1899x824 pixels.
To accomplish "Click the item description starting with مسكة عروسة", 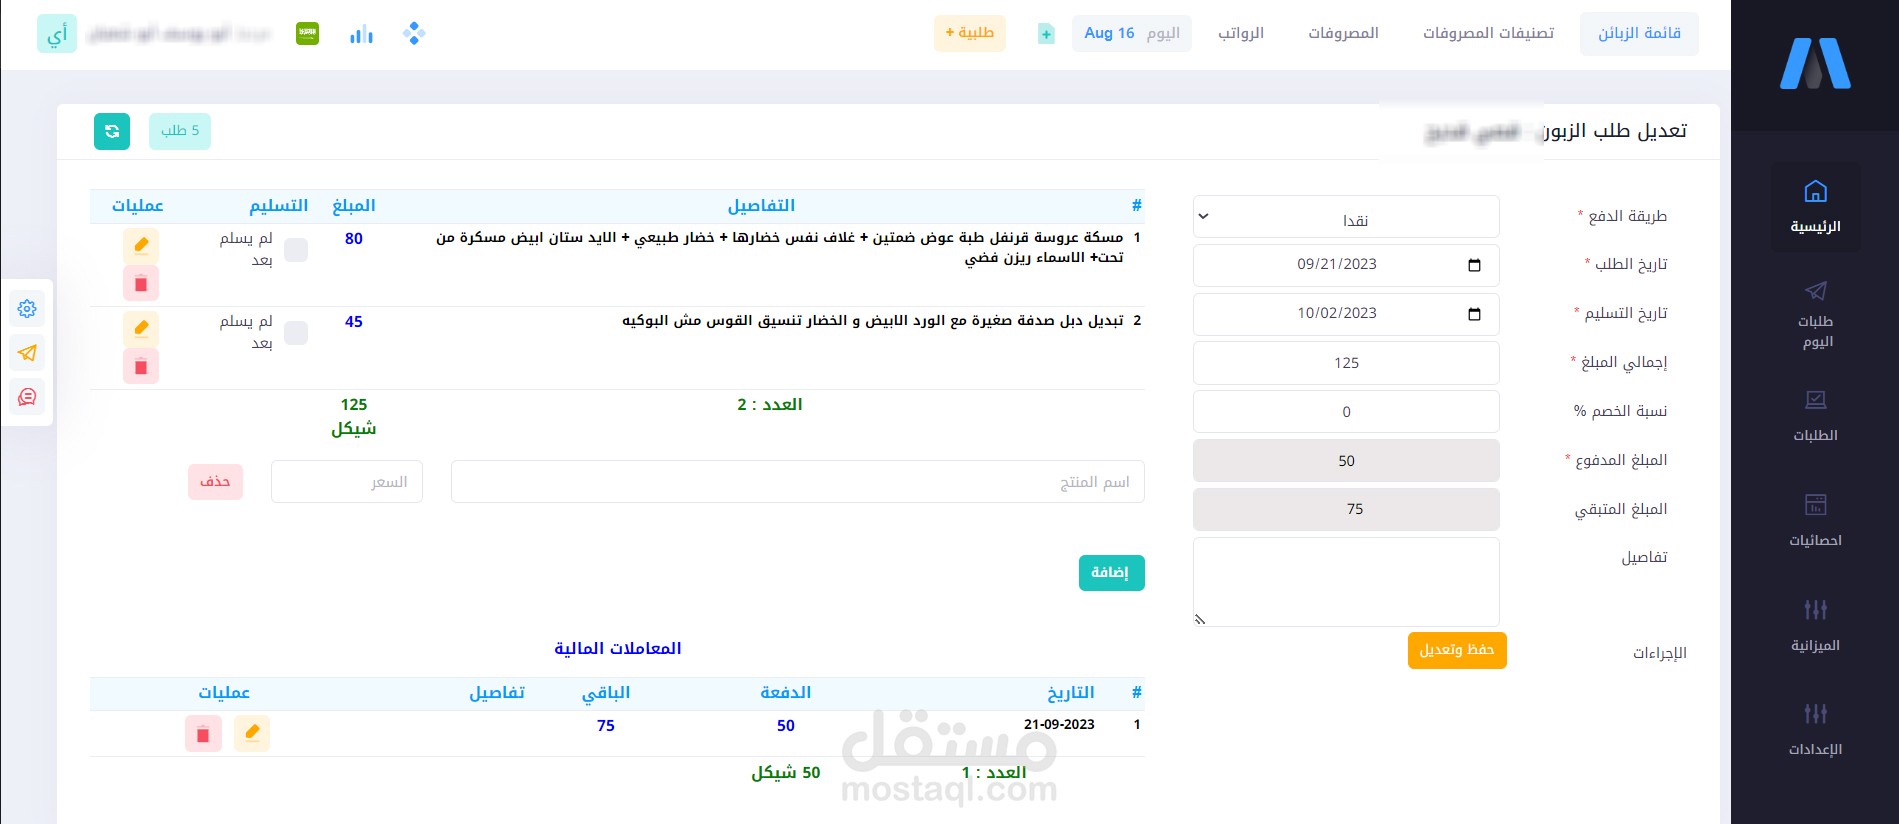I will [780, 248].
